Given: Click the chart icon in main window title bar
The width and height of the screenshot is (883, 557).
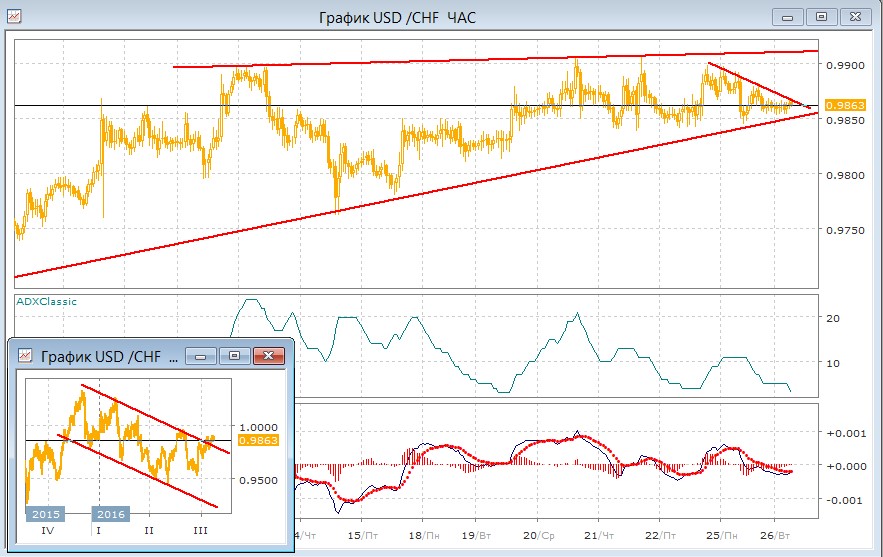Looking at the screenshot, I should pyautogui.click(x=14, y=16).
